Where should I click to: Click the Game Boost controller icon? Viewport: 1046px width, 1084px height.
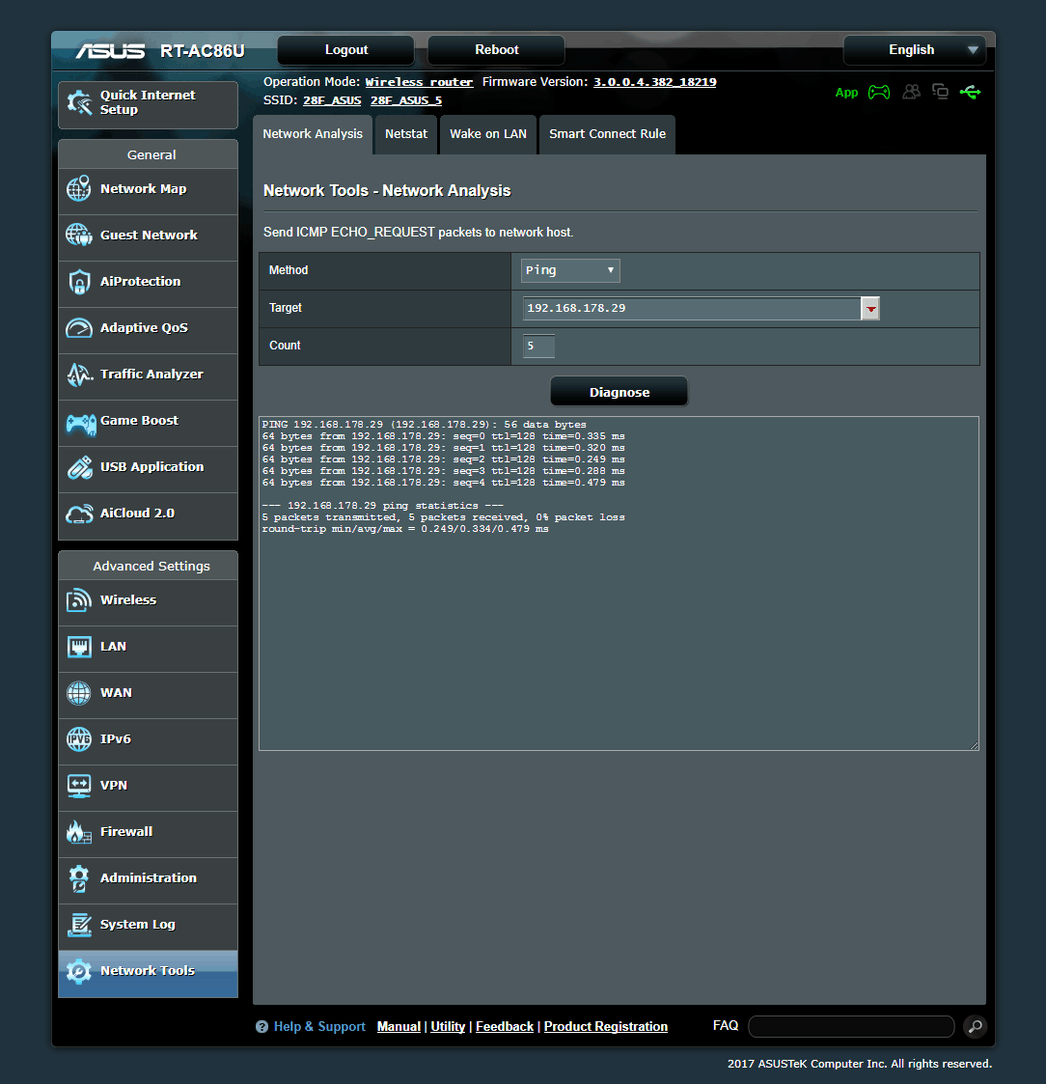click(x=81, y=424)
